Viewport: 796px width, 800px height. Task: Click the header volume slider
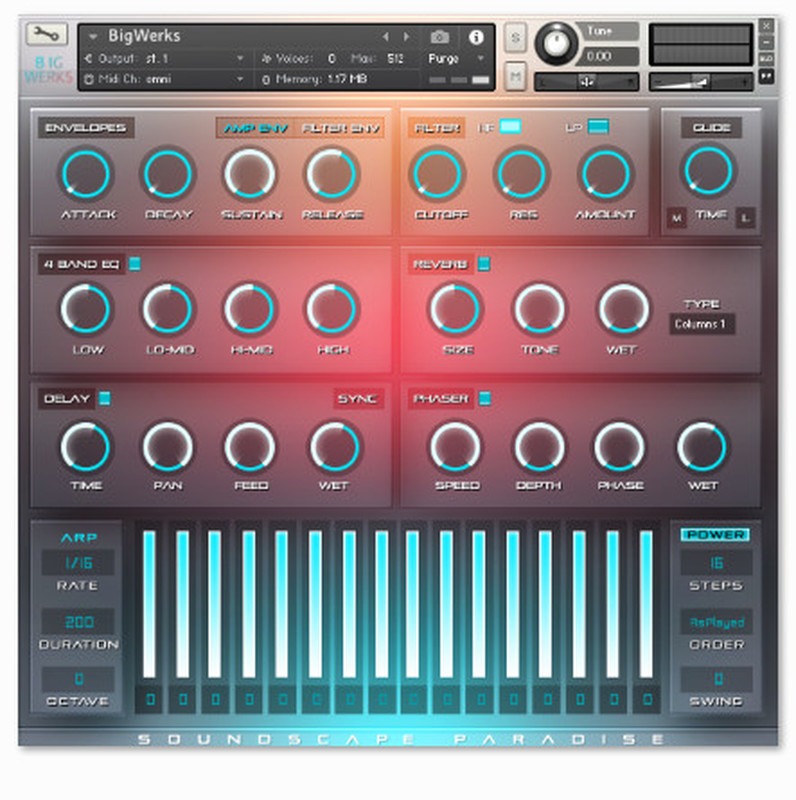pos(701,82)
